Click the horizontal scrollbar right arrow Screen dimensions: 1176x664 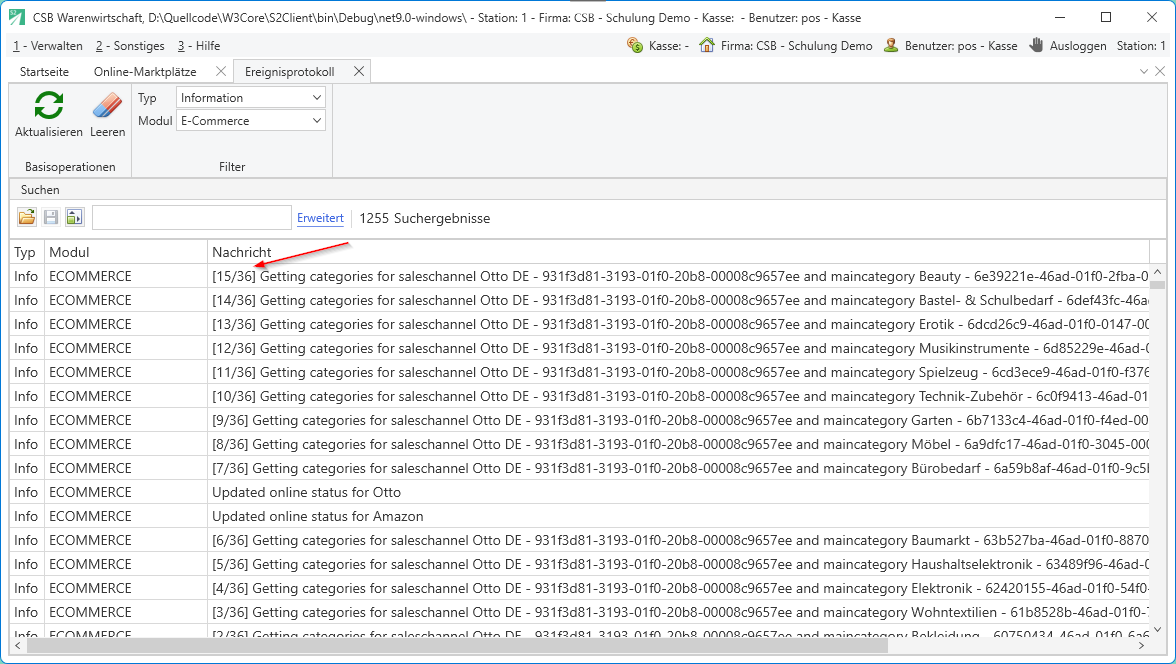pos(1142,645)
